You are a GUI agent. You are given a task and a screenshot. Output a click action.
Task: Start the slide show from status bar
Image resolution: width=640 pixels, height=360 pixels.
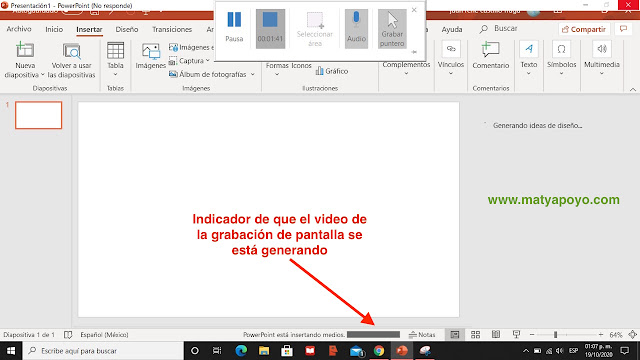point(516,335)
